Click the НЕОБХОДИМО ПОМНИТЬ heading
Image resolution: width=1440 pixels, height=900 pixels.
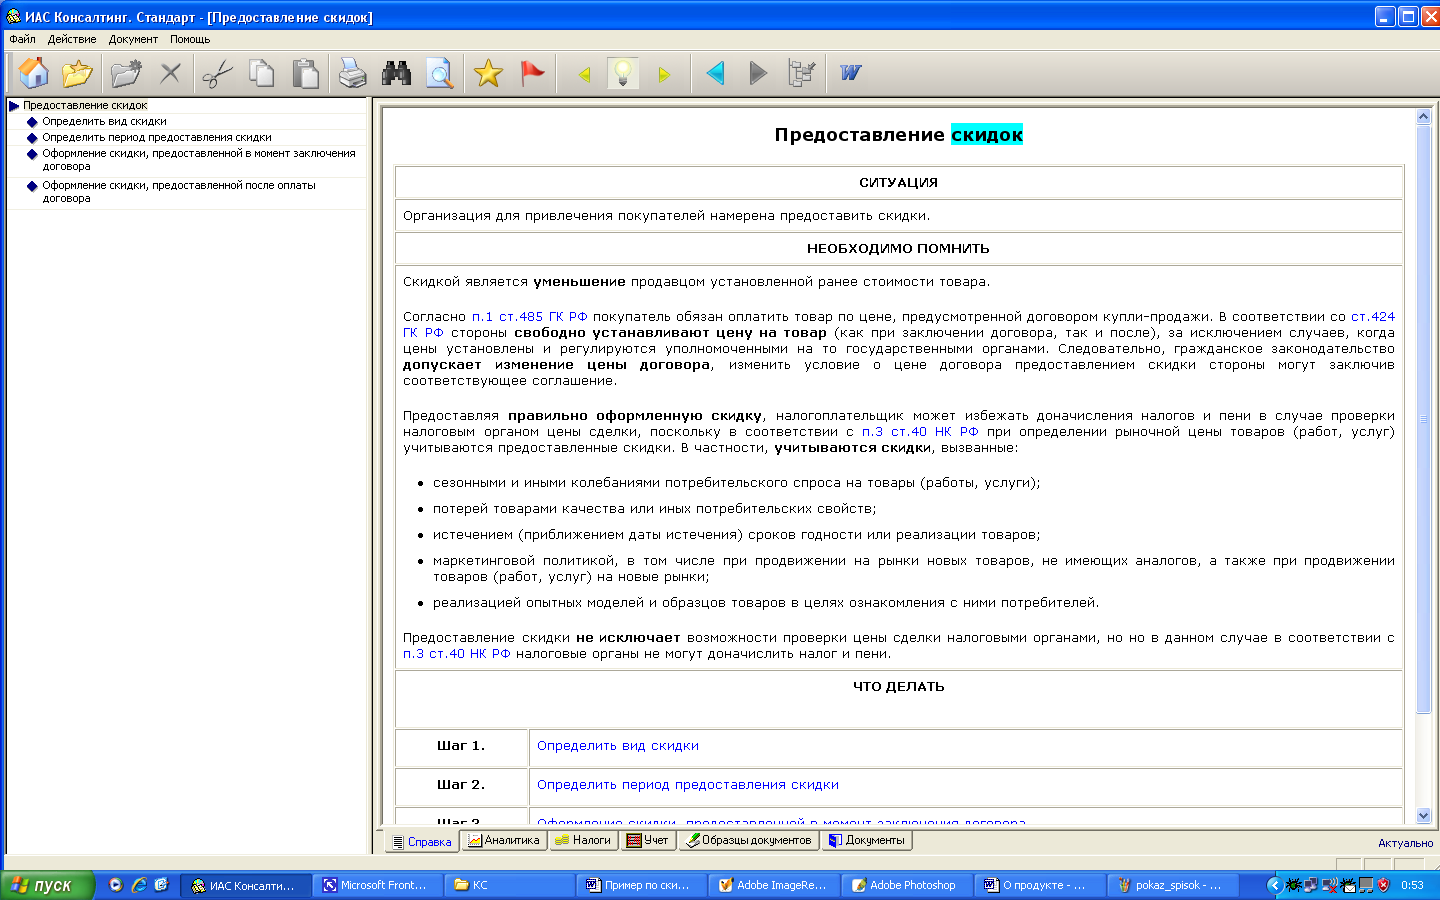pyautogui.click(x=898, y=248)
